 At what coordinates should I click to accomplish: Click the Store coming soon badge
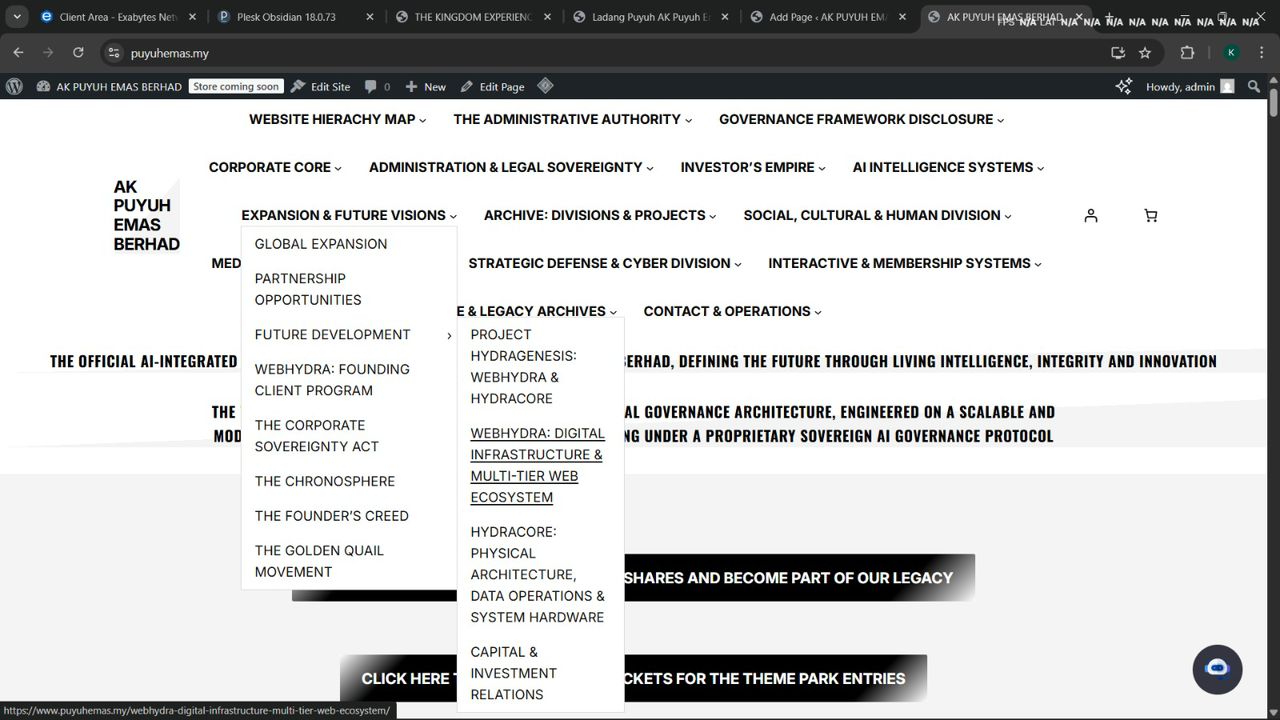click(x=236, y=87)
